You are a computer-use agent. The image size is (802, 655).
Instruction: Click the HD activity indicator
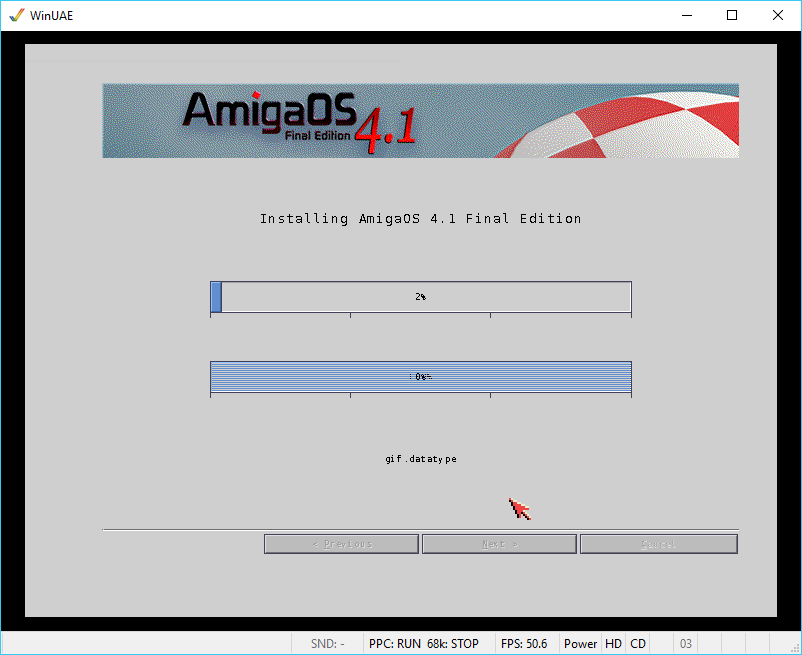coord(613,644)
